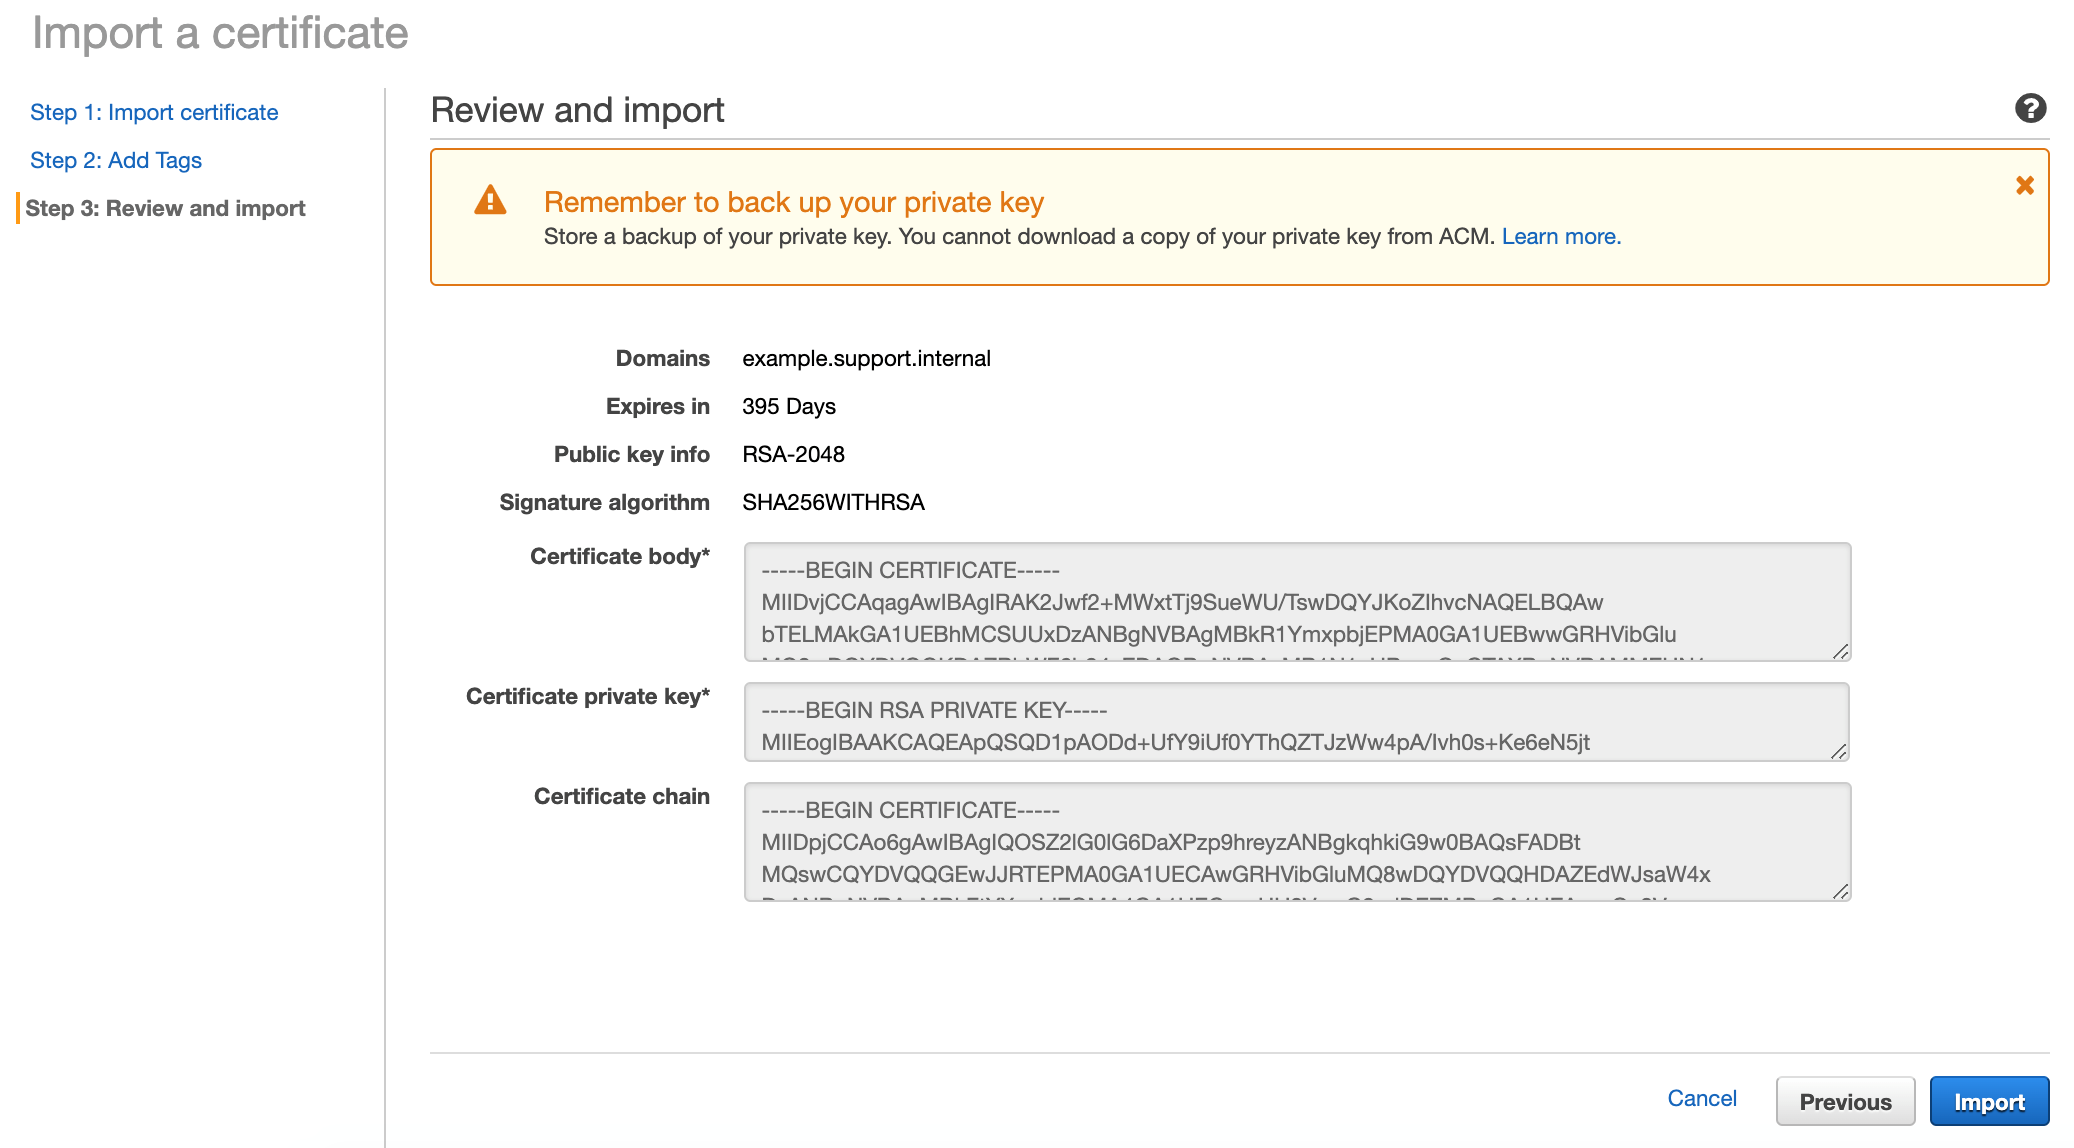Open Step 2: Add Tags
2074x1148 pixels.
tap(116, 160)
